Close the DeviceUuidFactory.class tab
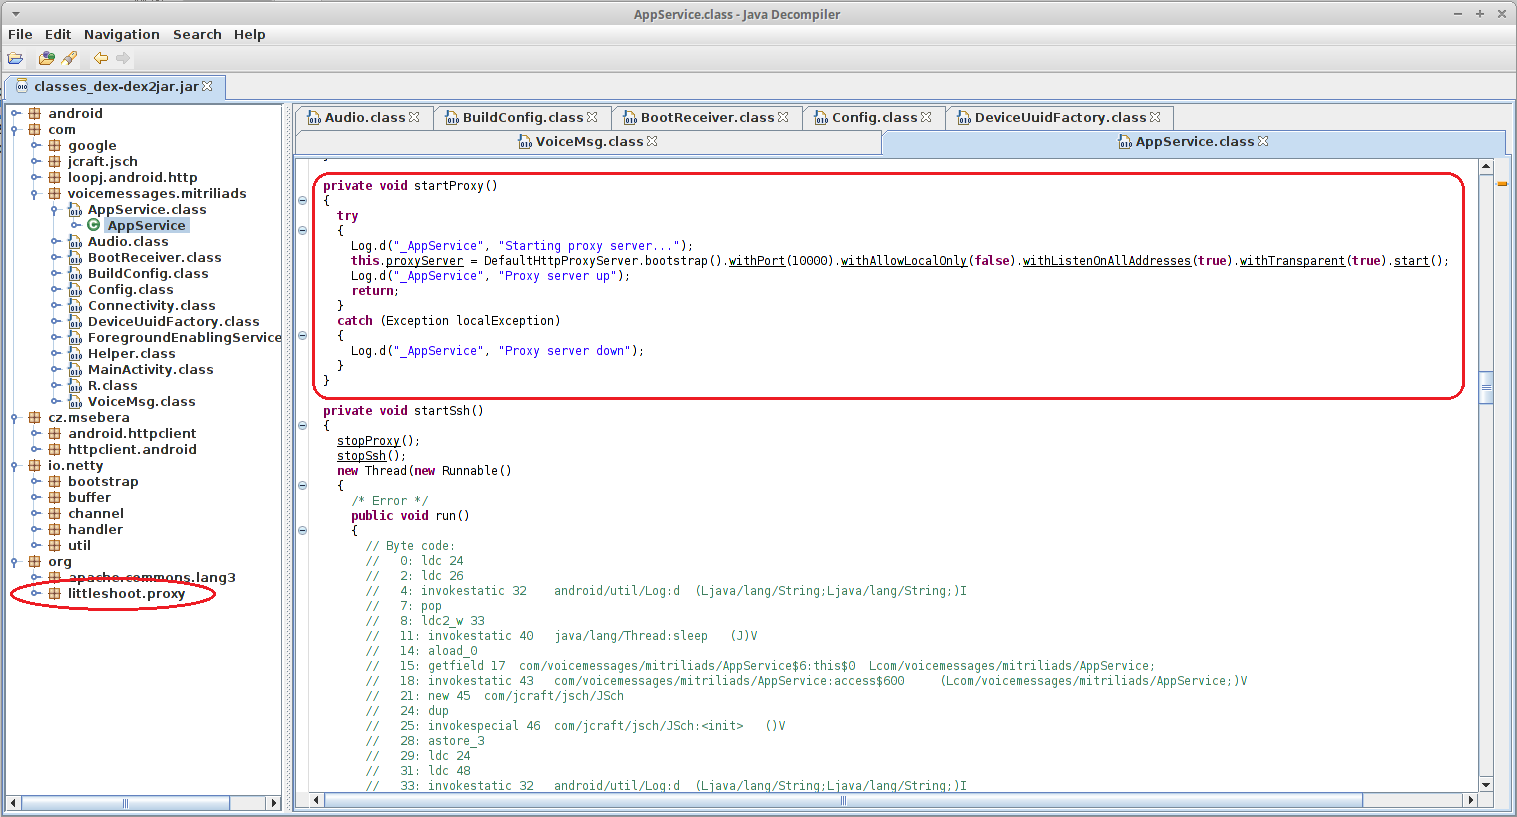This screenshot has width=1517, height=817. coord(1155,117)
